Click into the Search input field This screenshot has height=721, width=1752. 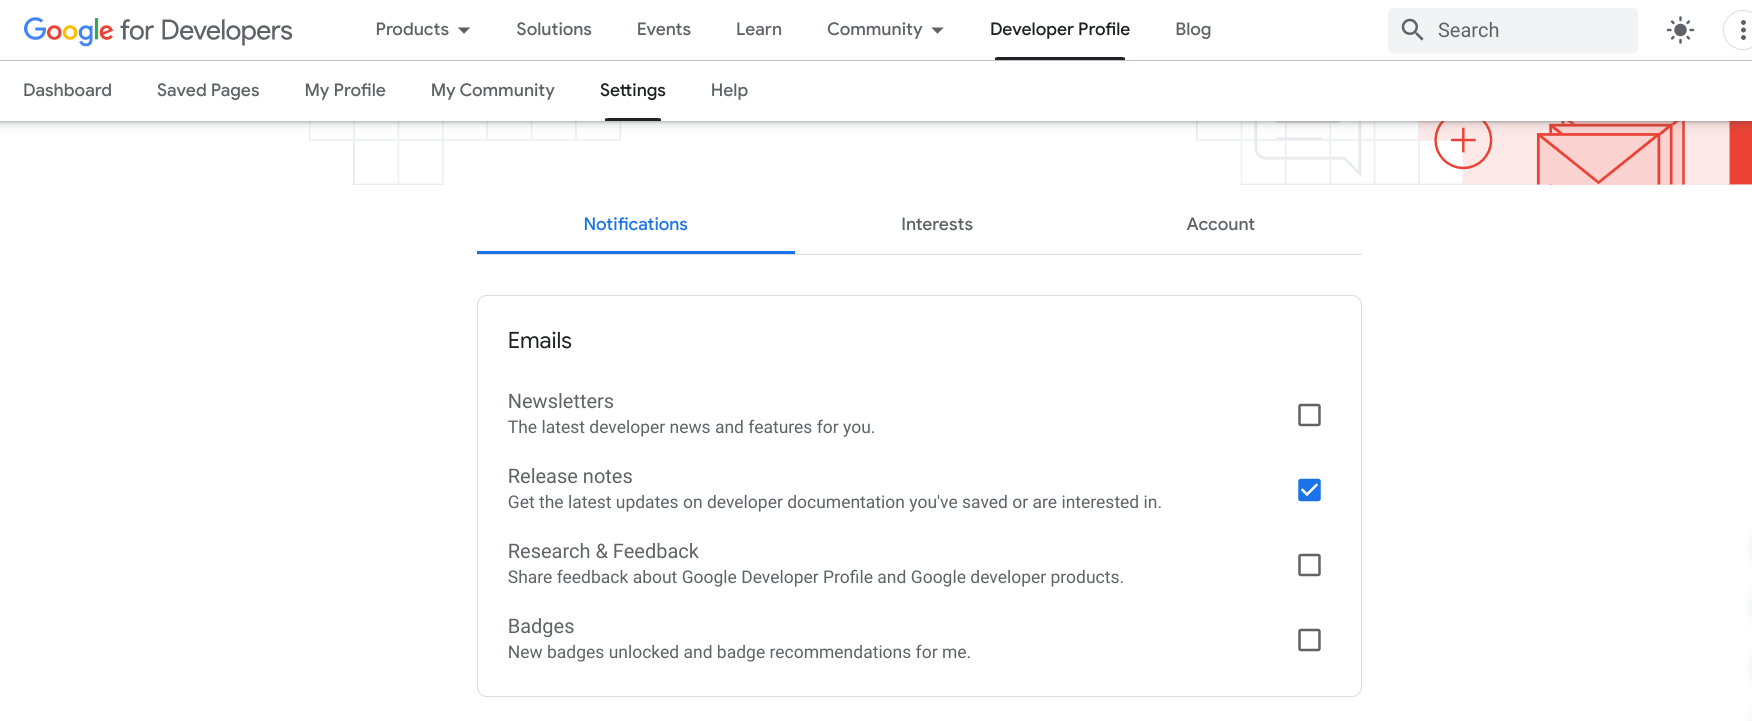tap(1530, 30)
